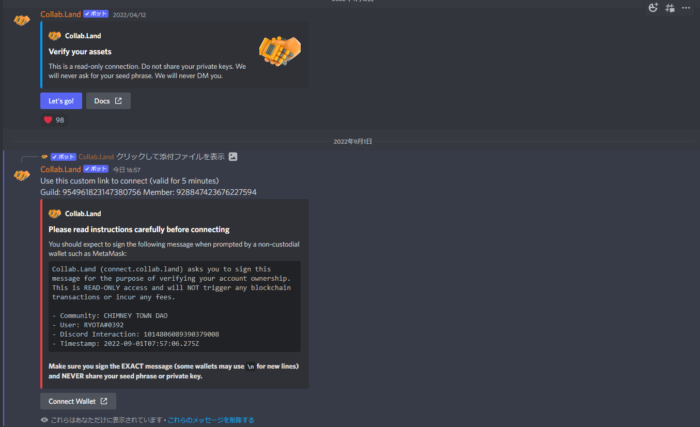Click the blue delete-these-messages link
The image size is (700, 427).
[x=211, y=420]
